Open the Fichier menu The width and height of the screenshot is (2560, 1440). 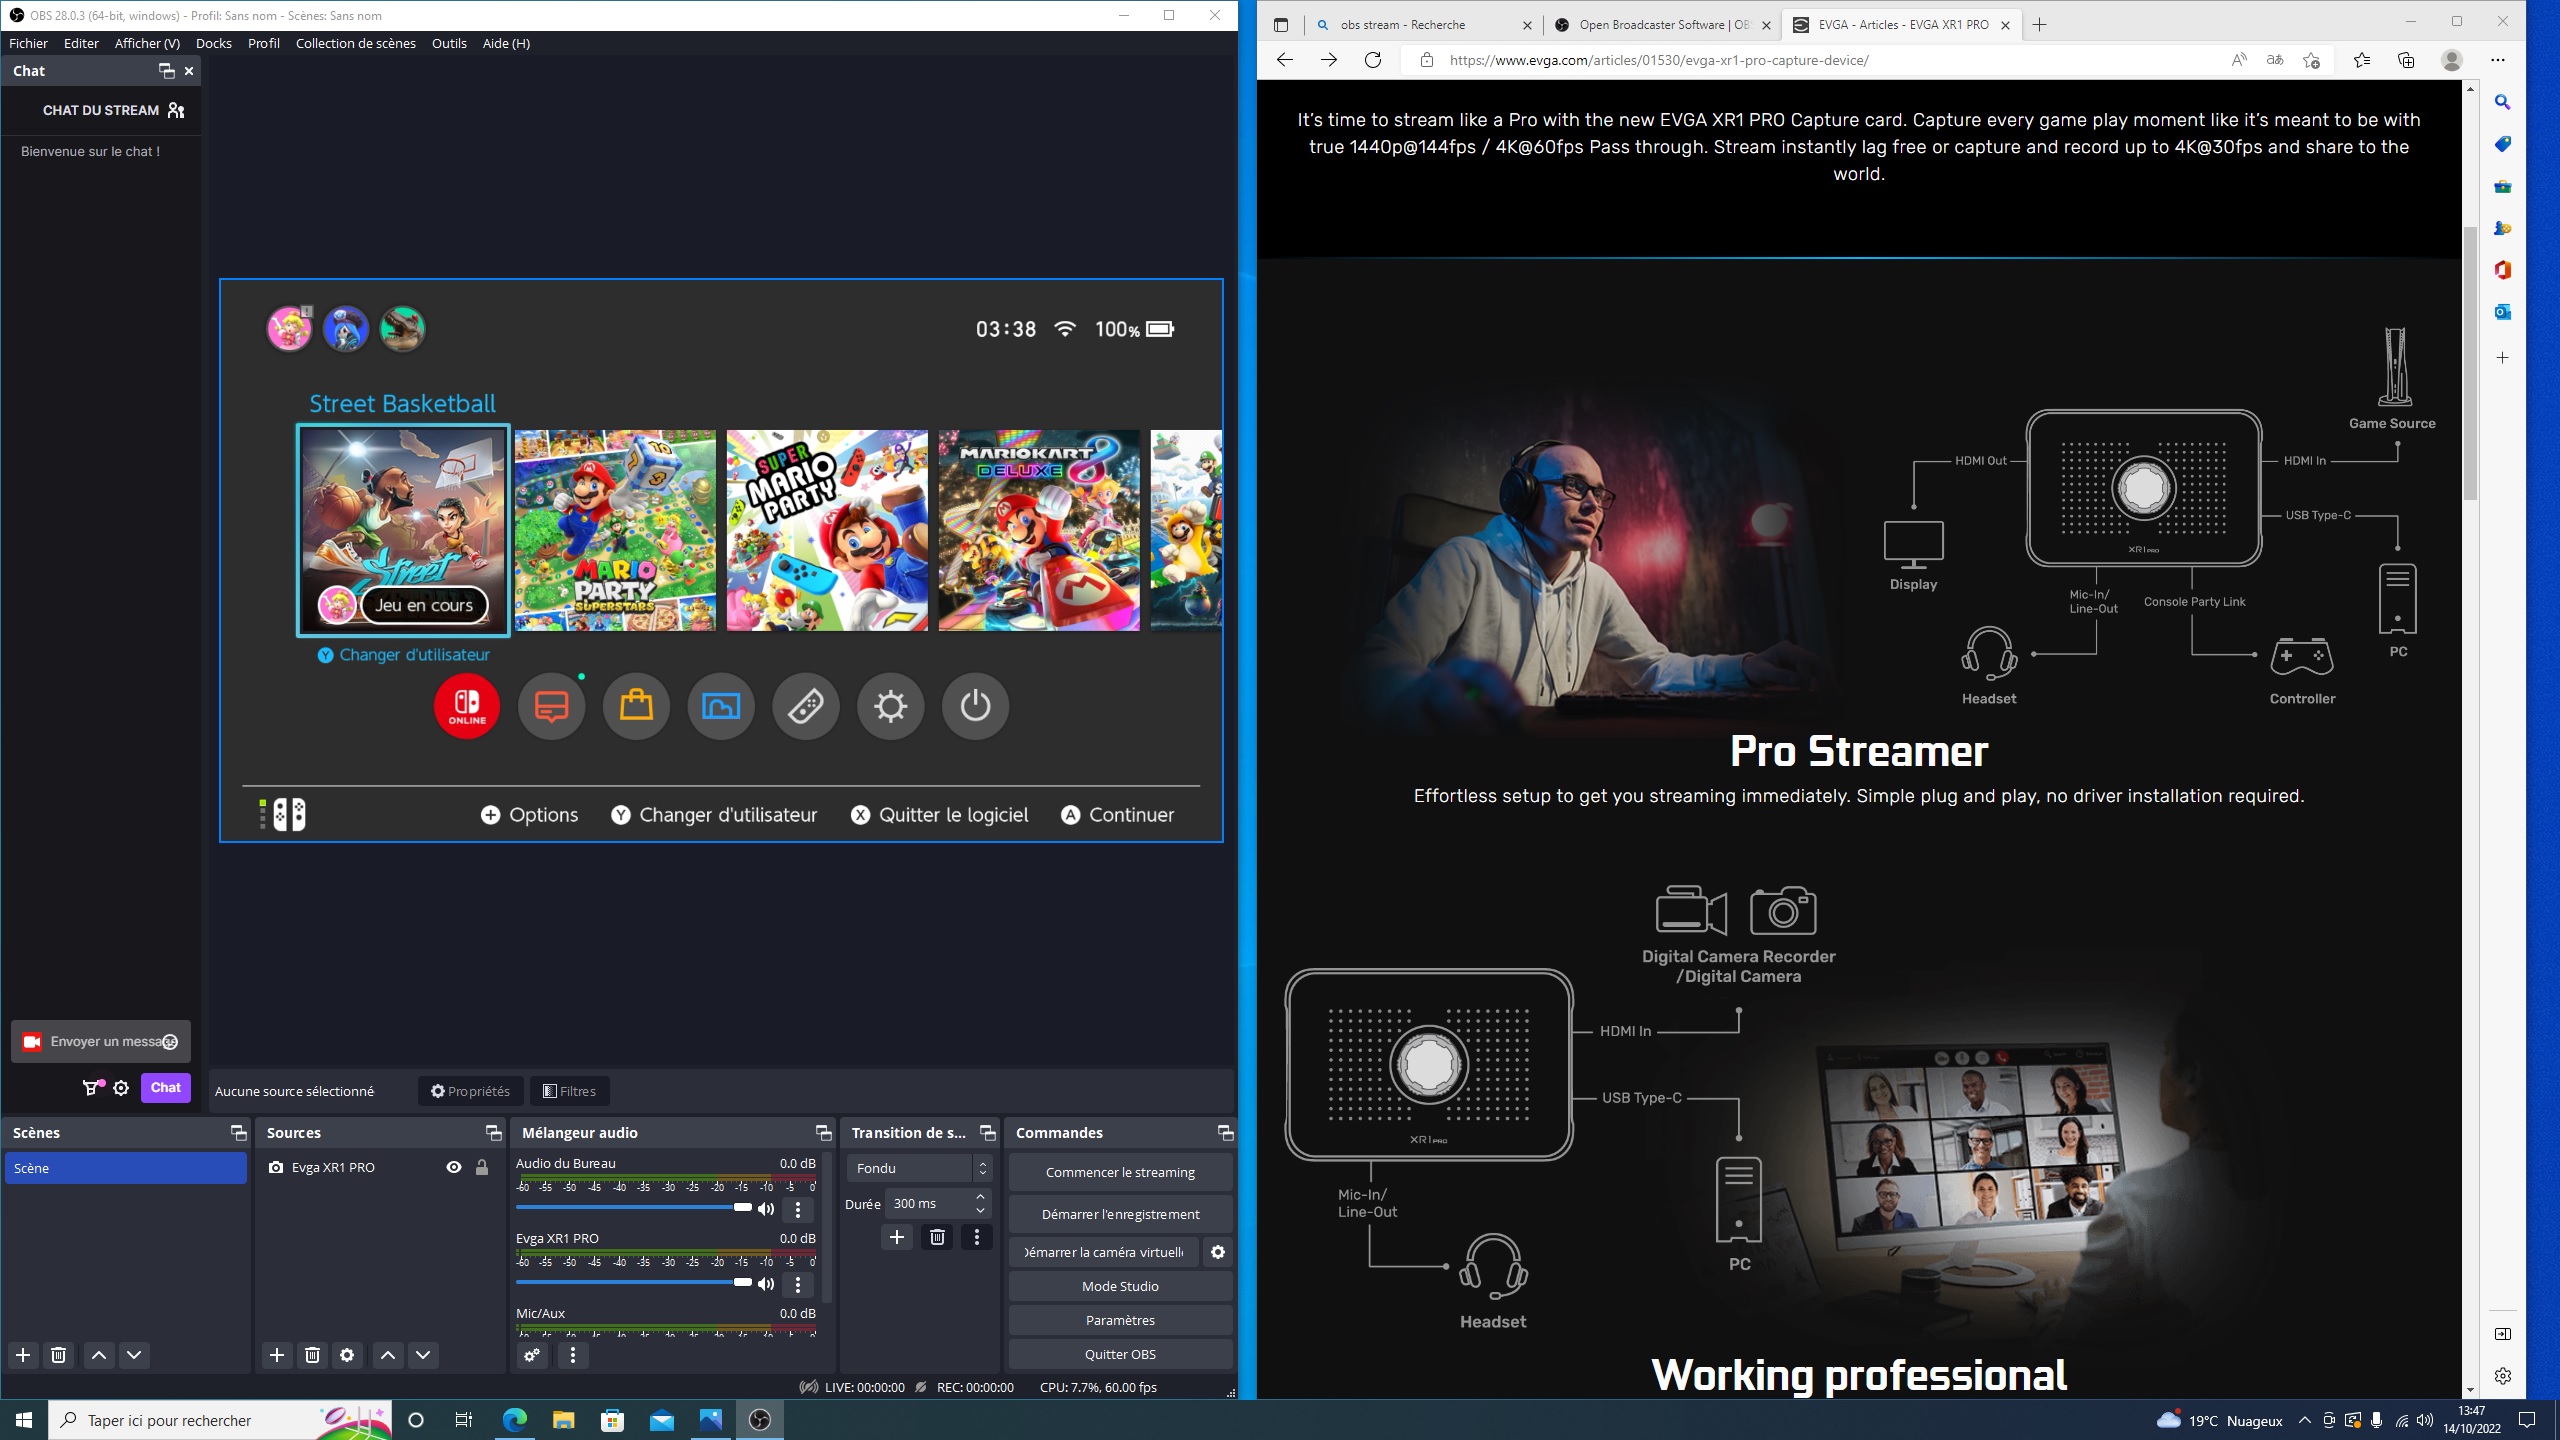click(28, 43)
